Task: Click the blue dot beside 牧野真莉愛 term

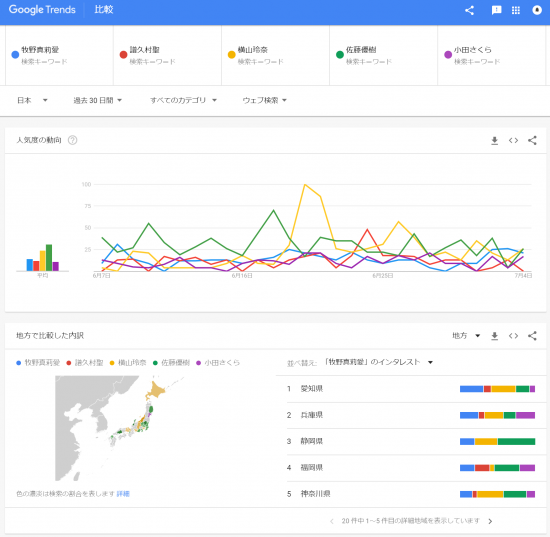Action: coord(15,55)
